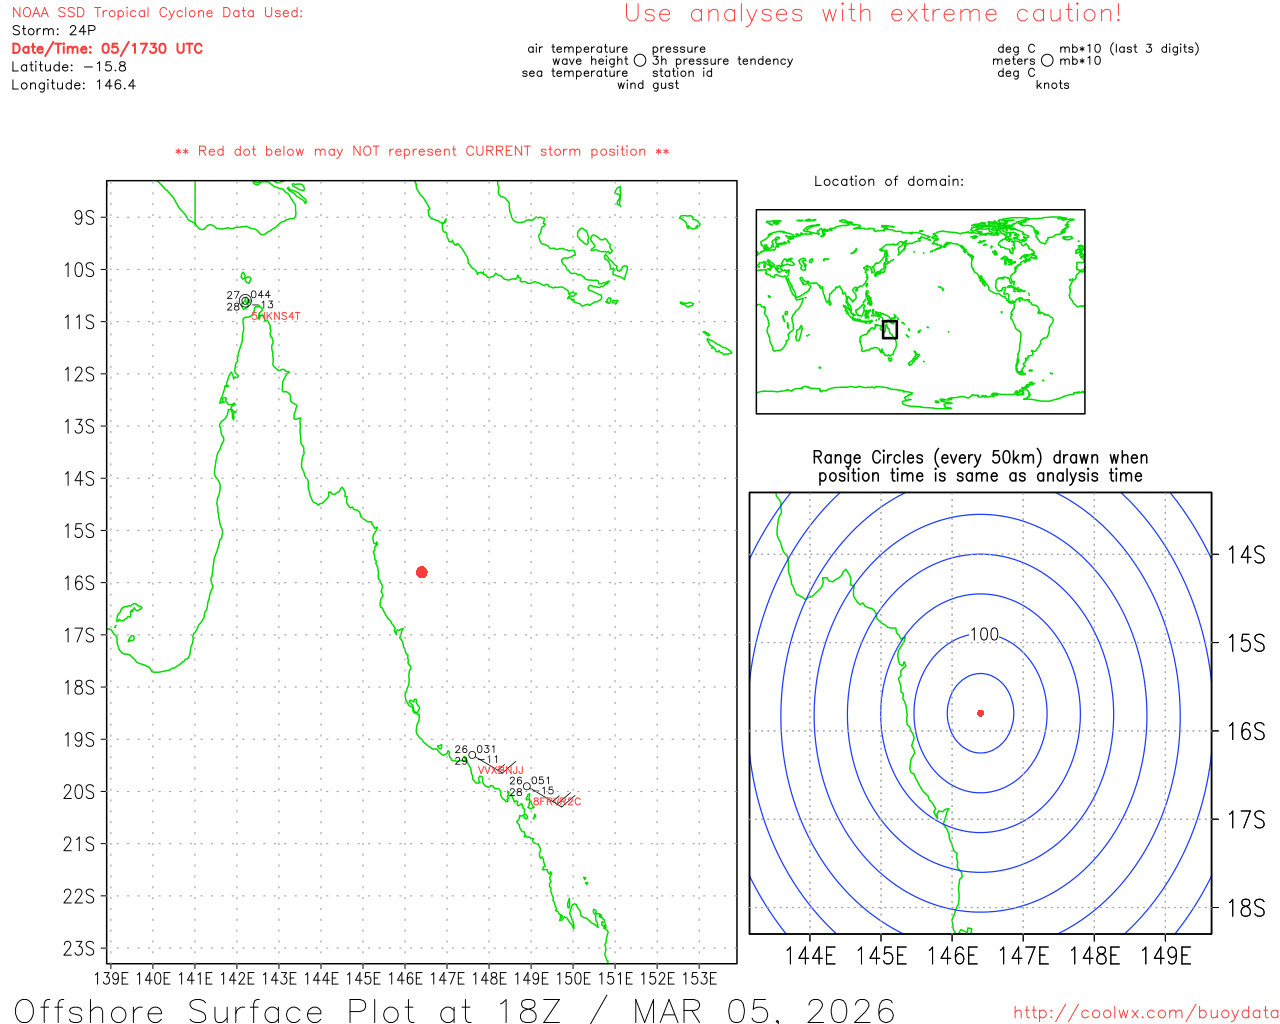Click 'mb*10 (last 3 digits)' legend text
Screen dimensions: 1280x1024
tap(1130, 49)
